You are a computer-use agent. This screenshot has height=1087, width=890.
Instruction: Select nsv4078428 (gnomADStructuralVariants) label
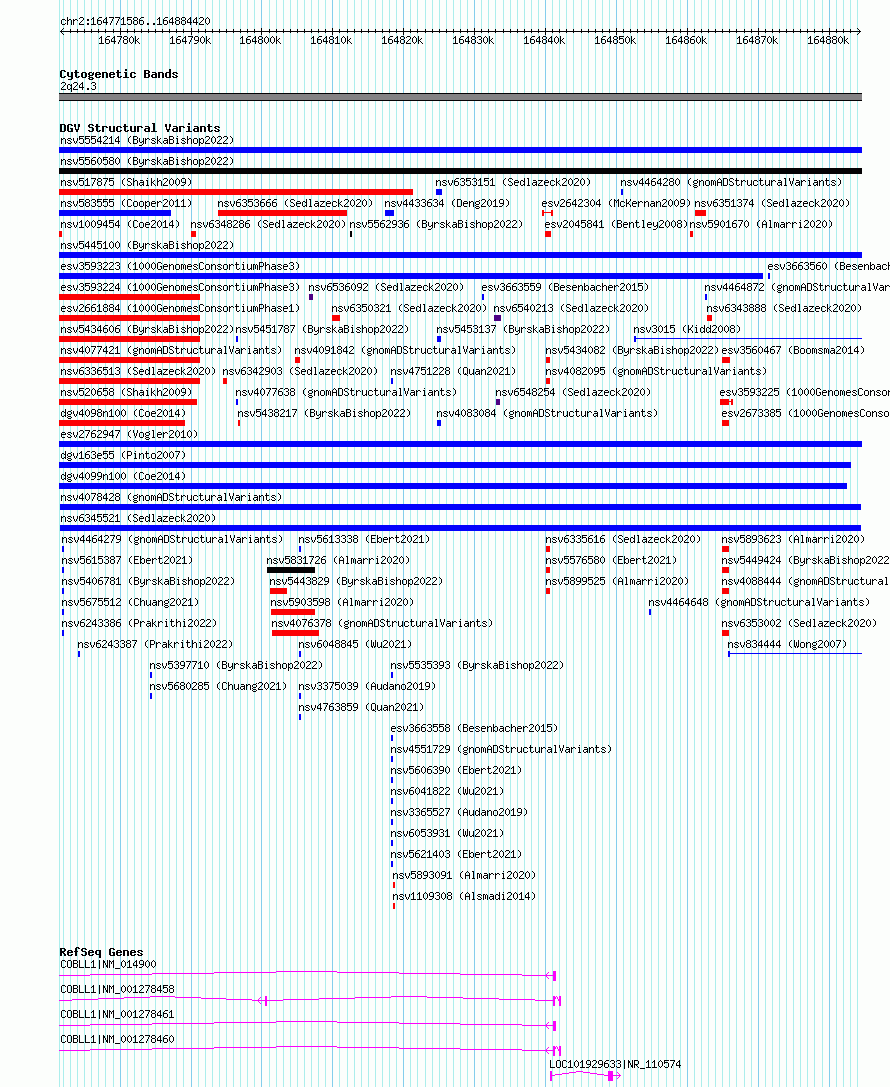tap(171, 497)
